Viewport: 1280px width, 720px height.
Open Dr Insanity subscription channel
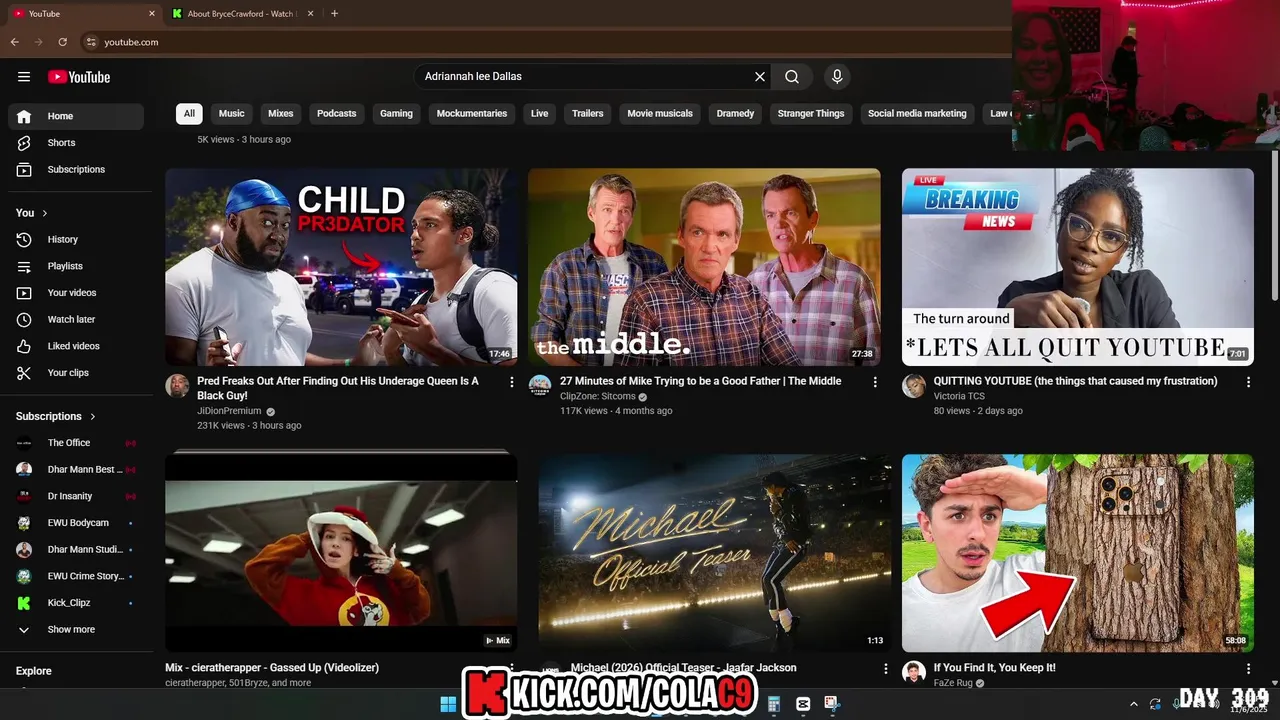click(76, 496)
